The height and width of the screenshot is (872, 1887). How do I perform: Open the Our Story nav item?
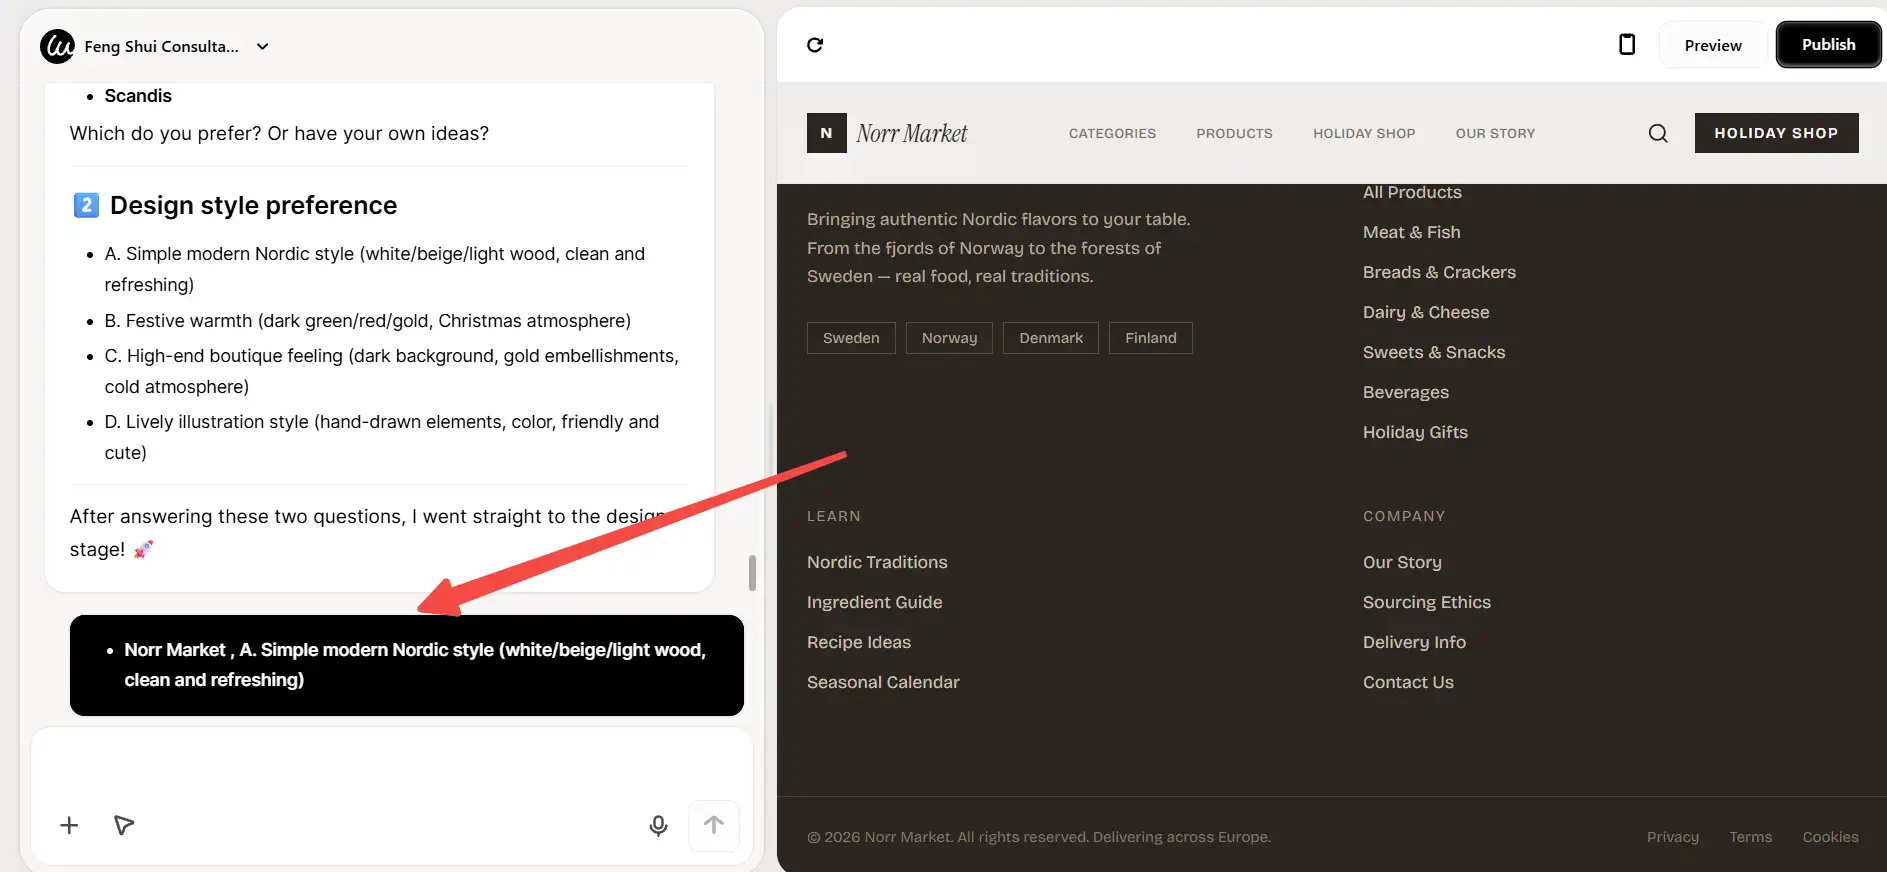point(1495,133)
